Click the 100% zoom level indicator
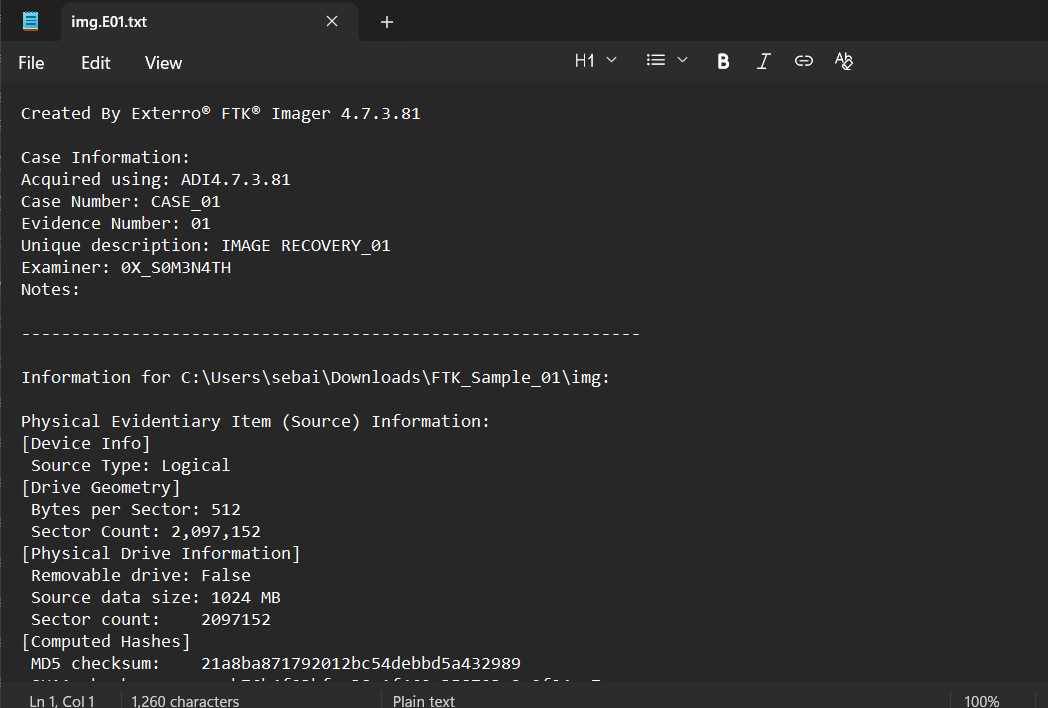The height and width of the screenshot is (708, 1048). [x=982, y=701]
